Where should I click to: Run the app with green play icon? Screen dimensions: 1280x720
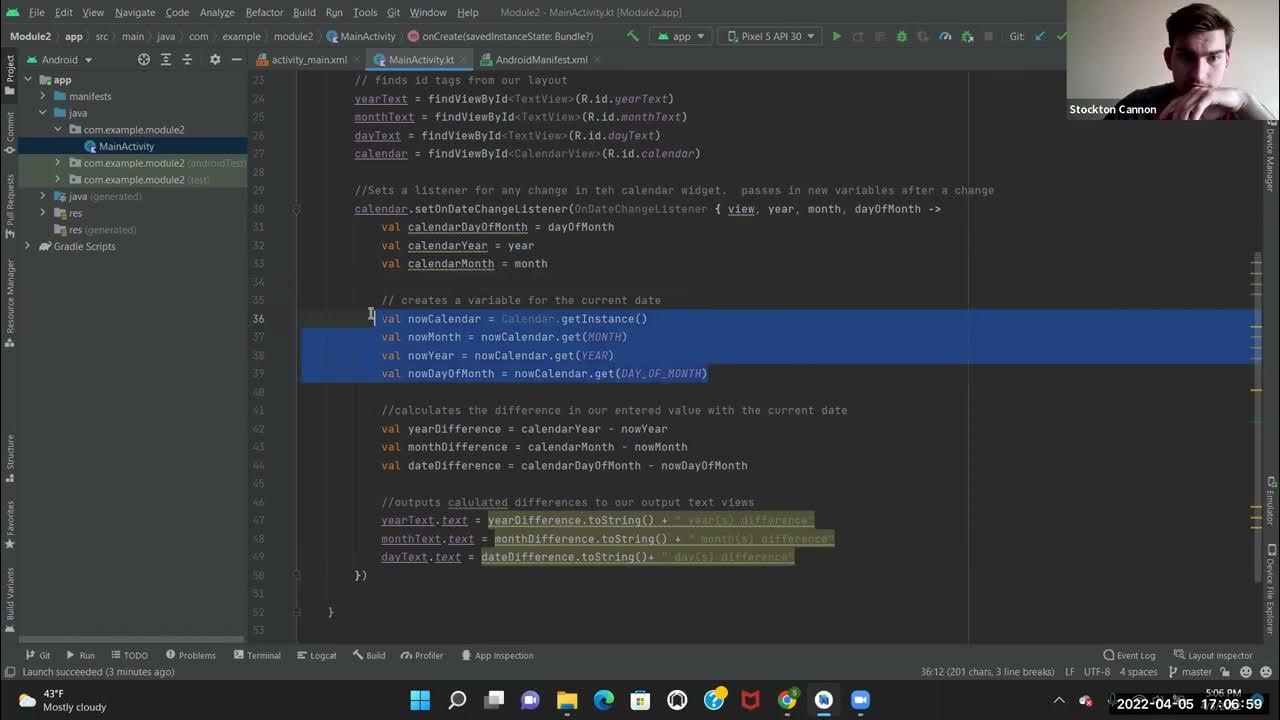point(837,36)
